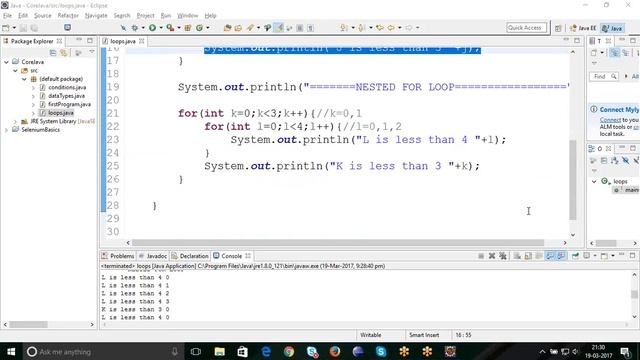Collapse the default package node
Image resolution: width=640 pixels, height=360 pixels.
click(24, 79)
